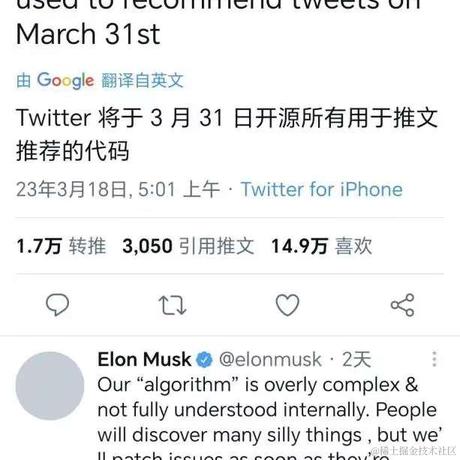Retweet using the arrows icon
Image resolution: width=460 pixels, height=460 pixels.
(x=172, y=305)
